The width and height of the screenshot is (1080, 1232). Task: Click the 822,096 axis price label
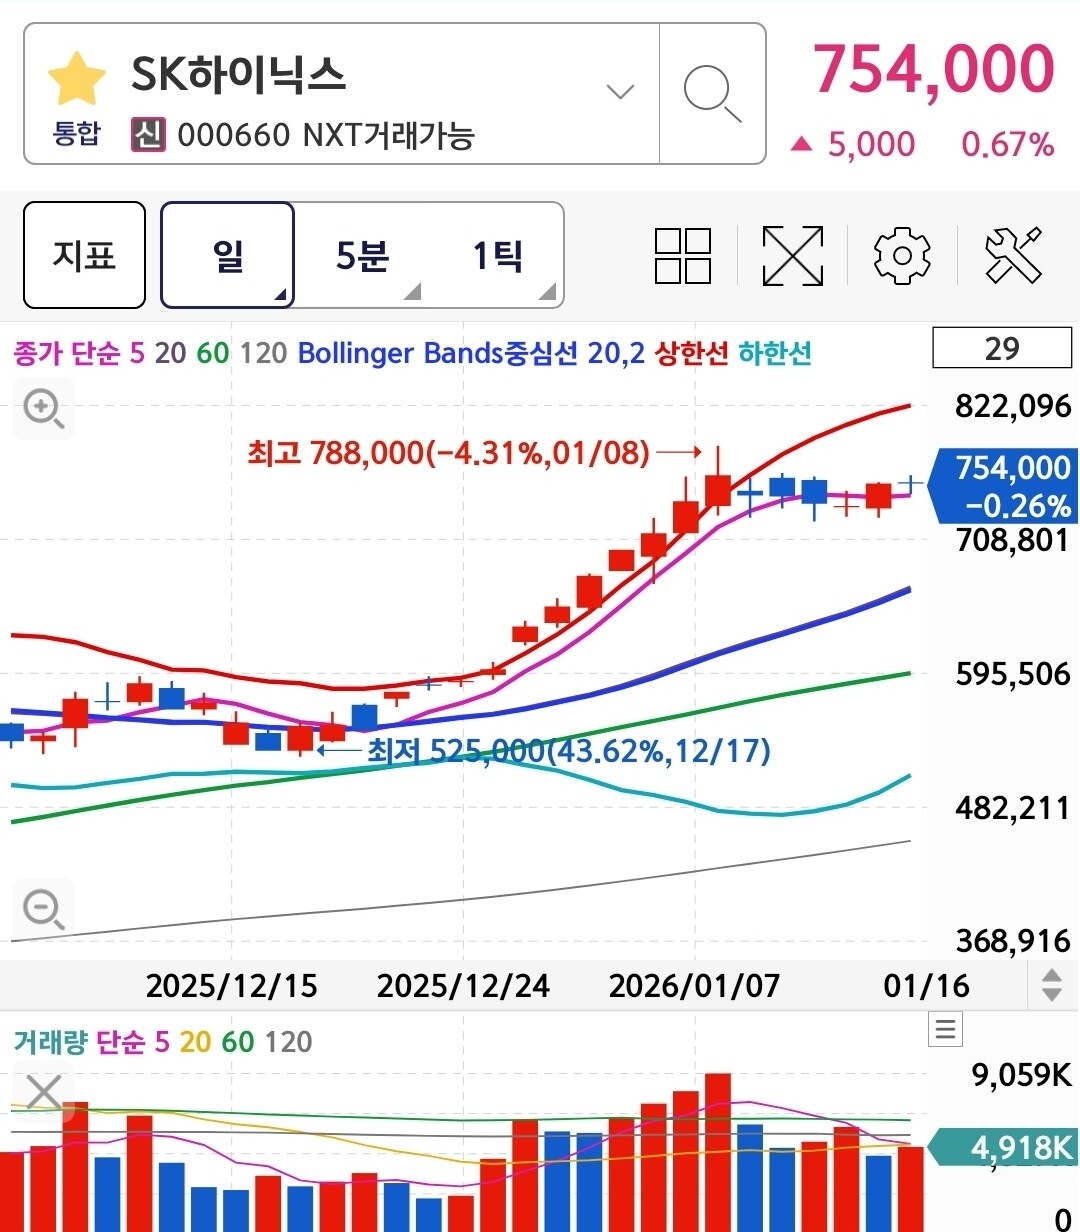[x=1013, y=405]
